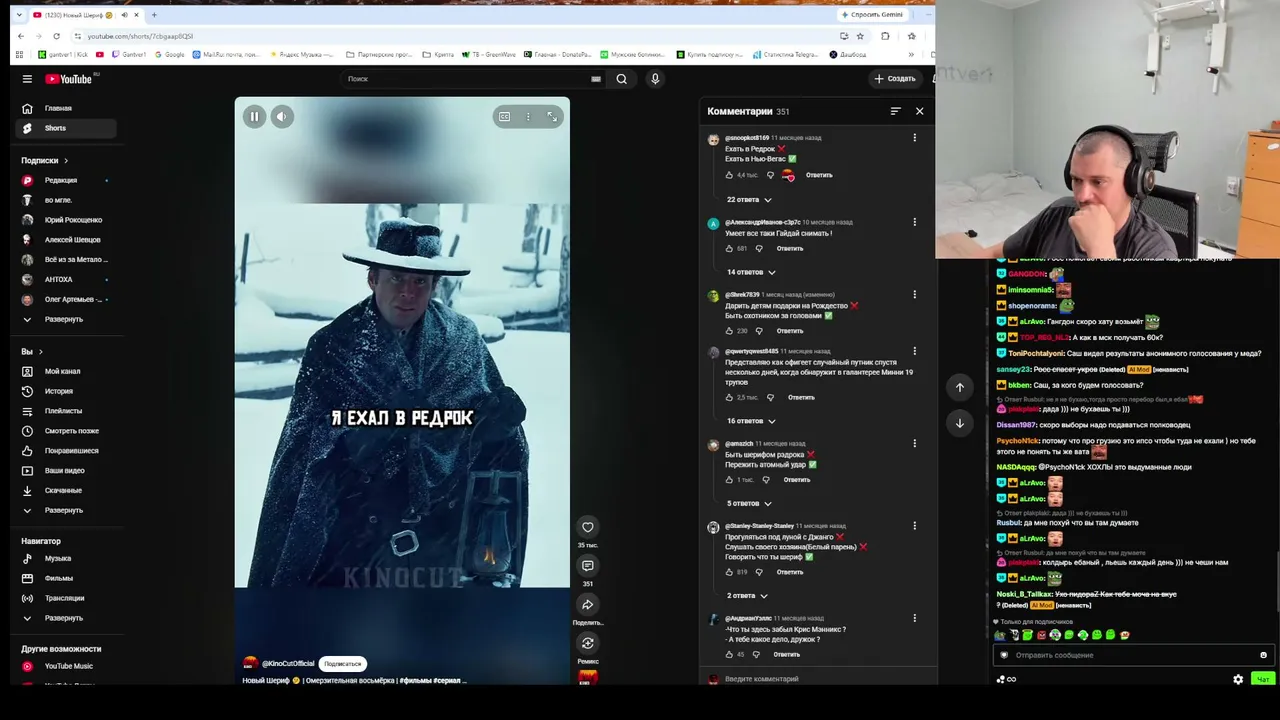Sort comments using the sort icon
1280x720 pixels.
click(895, 111)
